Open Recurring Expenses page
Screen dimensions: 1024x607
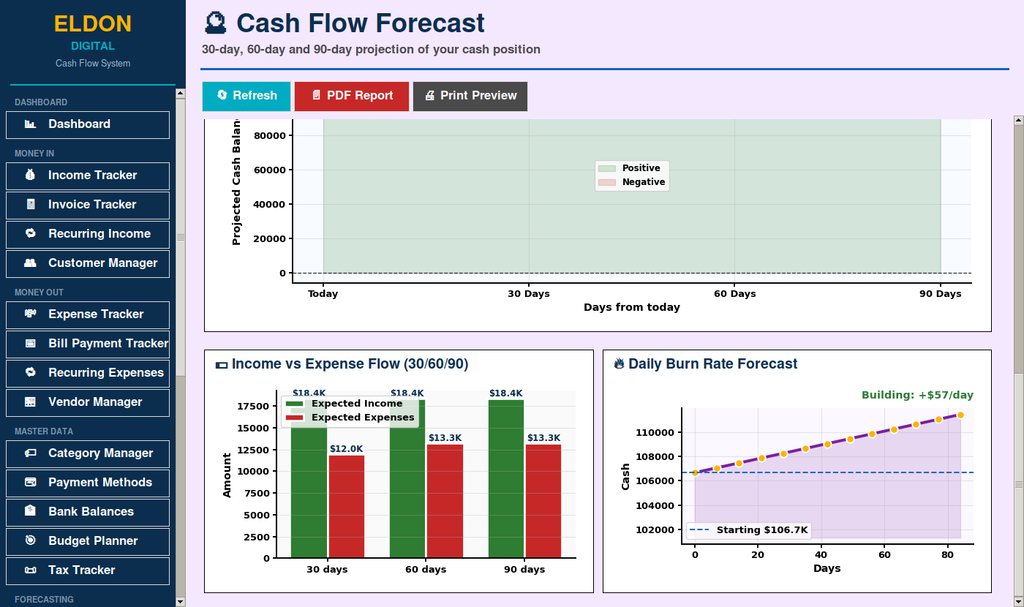click(88, 373)
